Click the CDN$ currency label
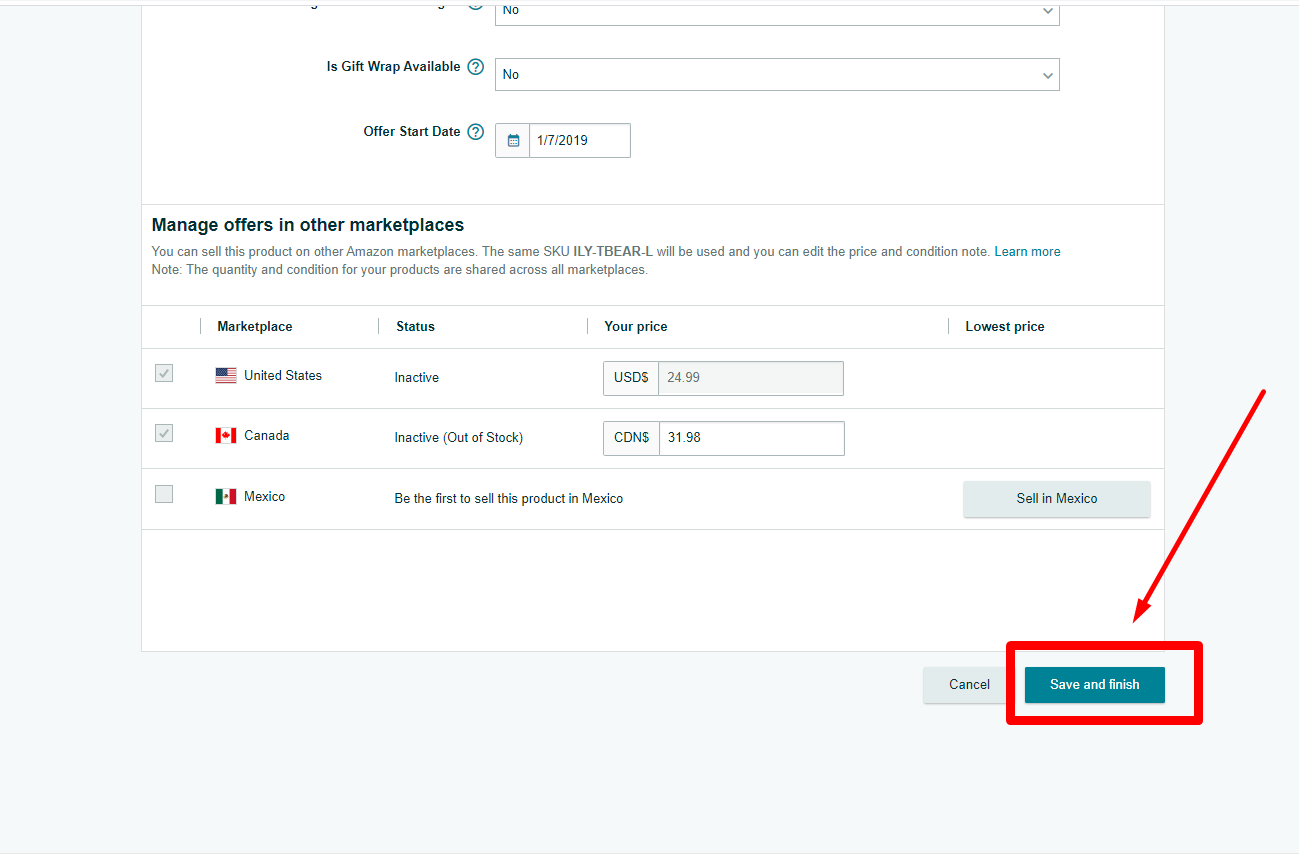Screen dimensions: 1299x860 [x=631, y=438]
